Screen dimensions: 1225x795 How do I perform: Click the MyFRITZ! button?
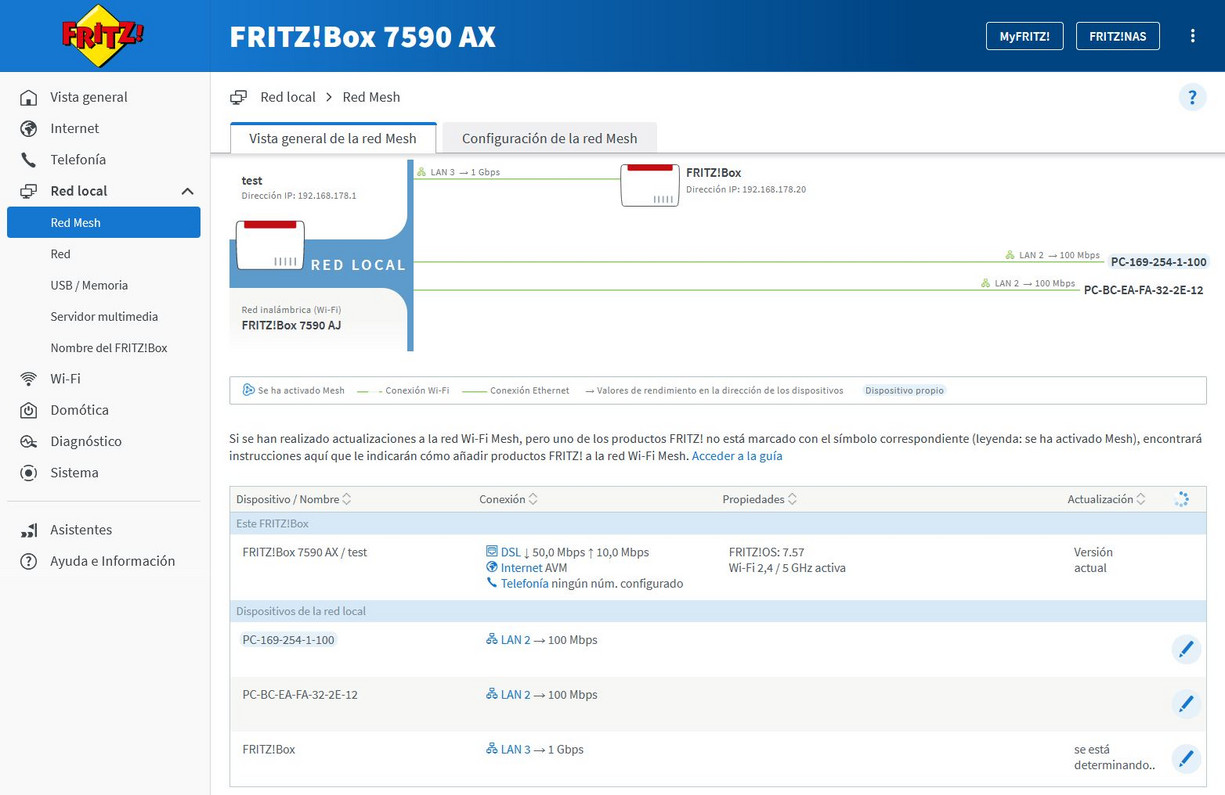pos(1024,36)
